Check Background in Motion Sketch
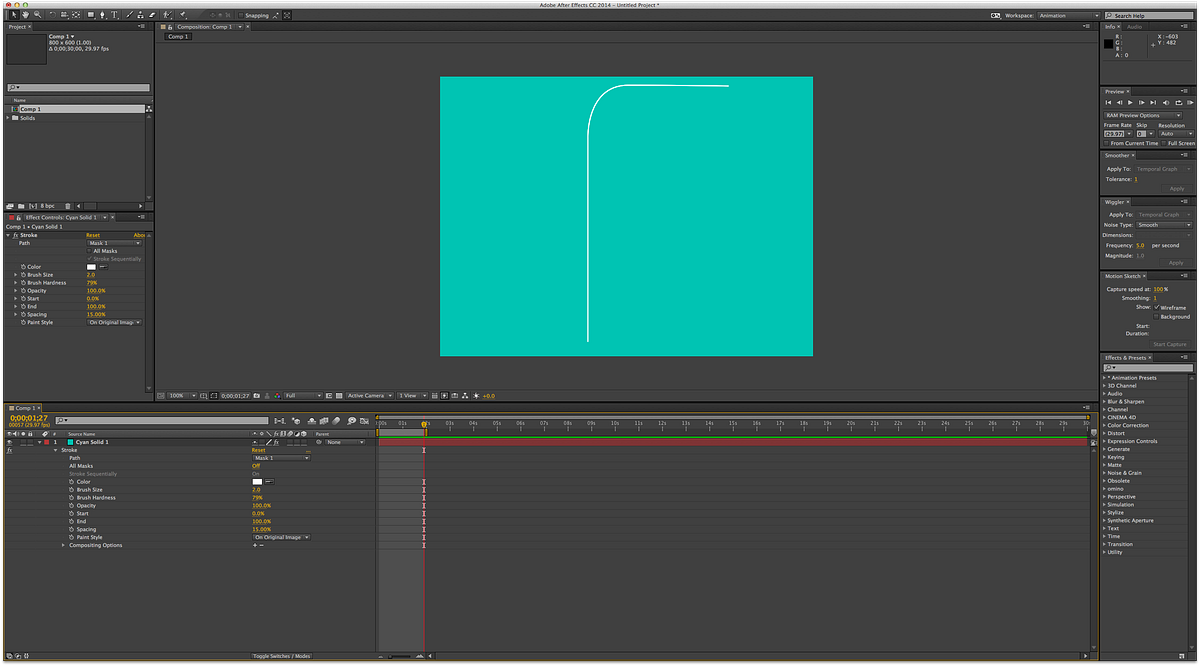 click(x=1156, y=316)
